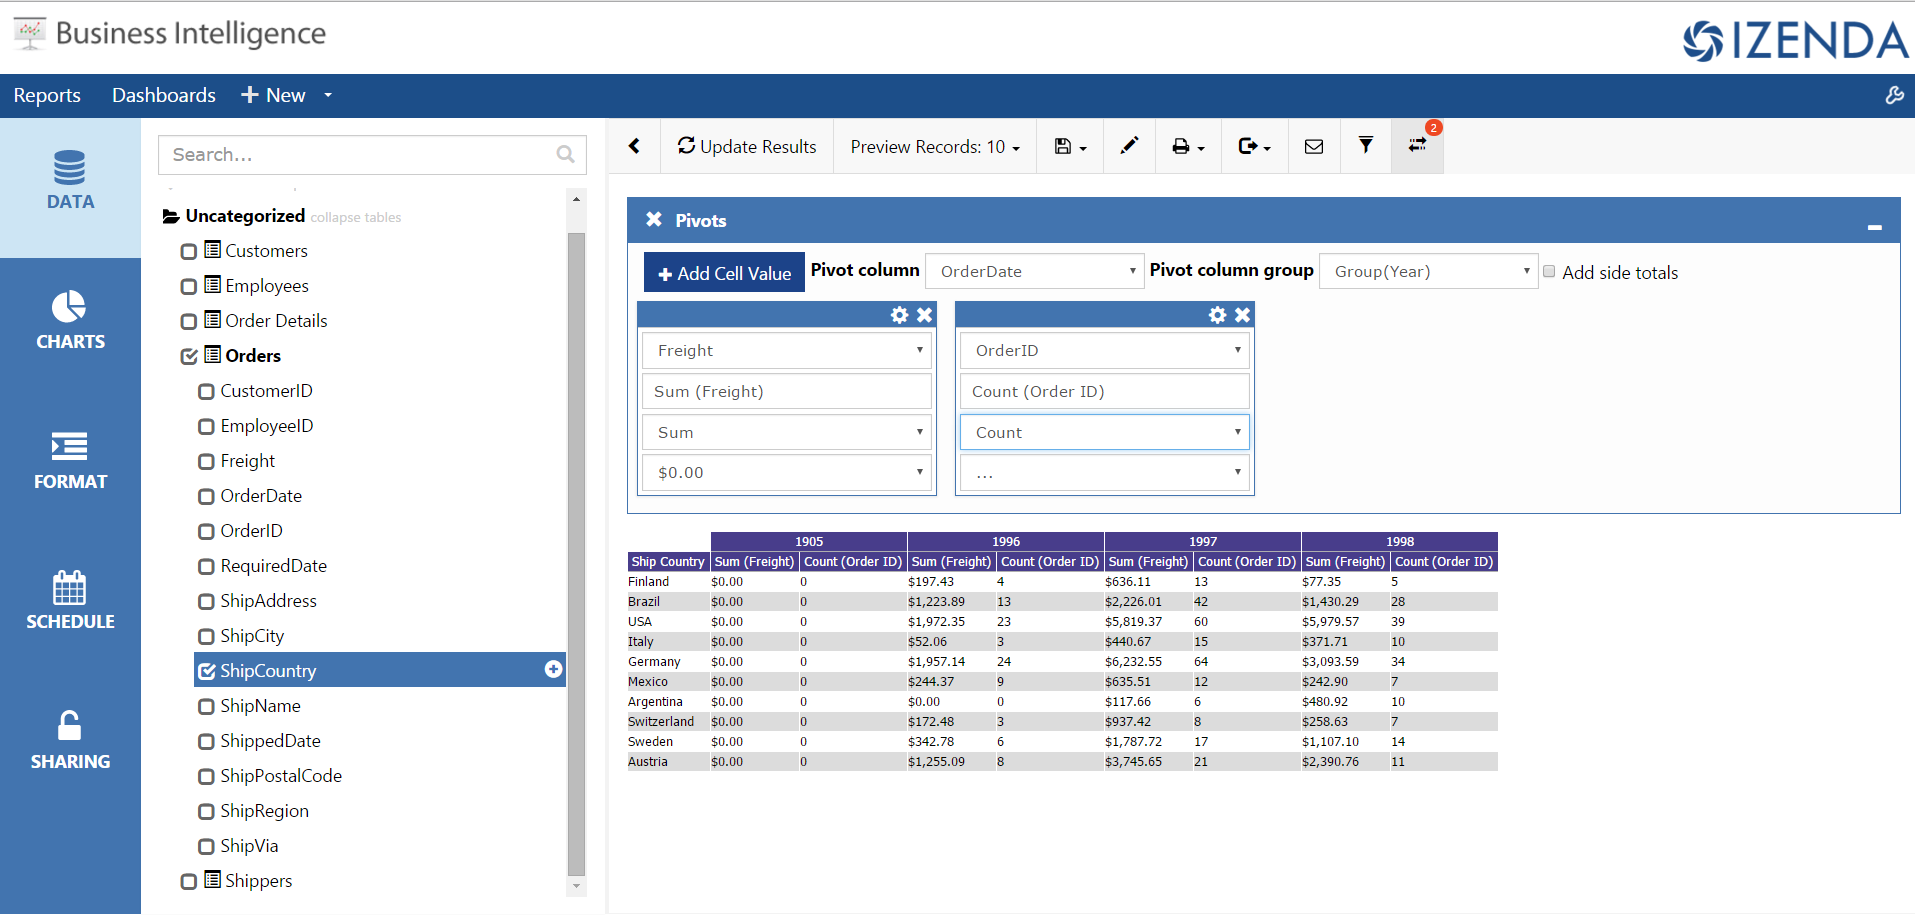Click the wrench settings icon
The height and width of the screenshot is (915, 1915).
[x=1894, y=95]
